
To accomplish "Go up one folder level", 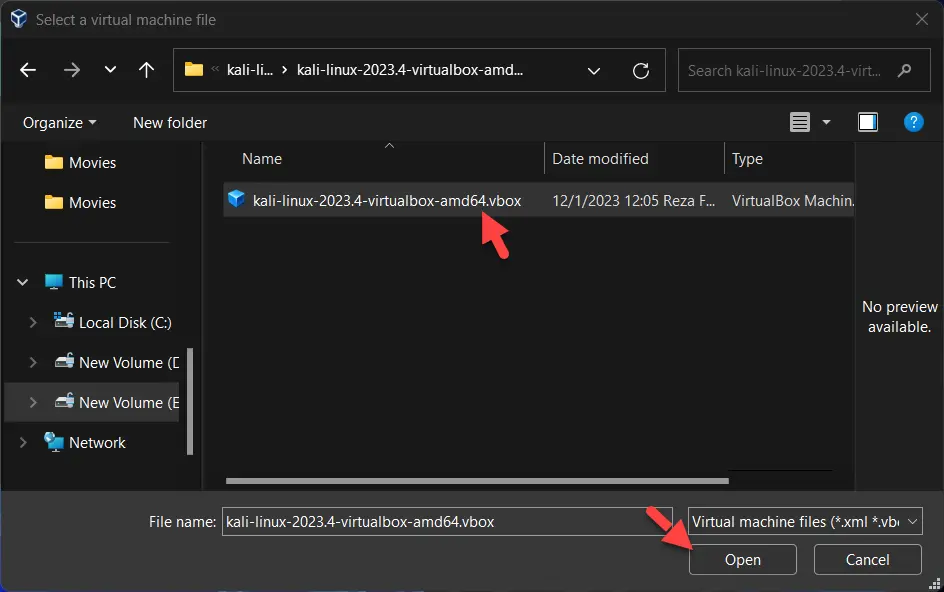I will pyautogui.click(x=146, y=70).
